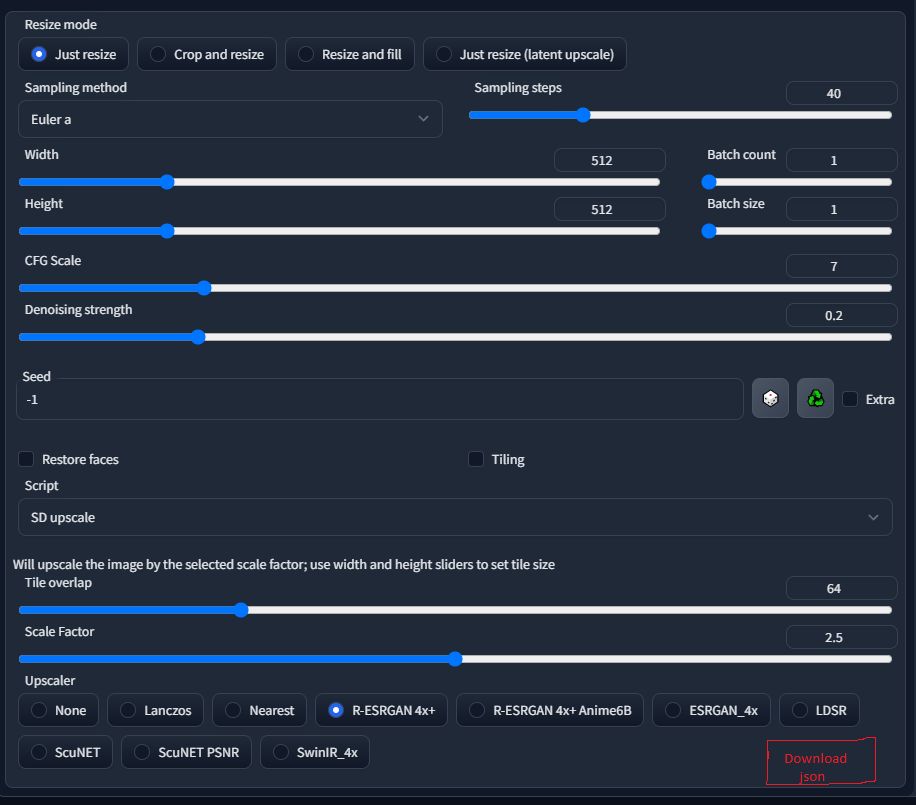Enable the Extra seed checkbox
The width and height of the screenshot is (916, 805).
coord(850,399)
